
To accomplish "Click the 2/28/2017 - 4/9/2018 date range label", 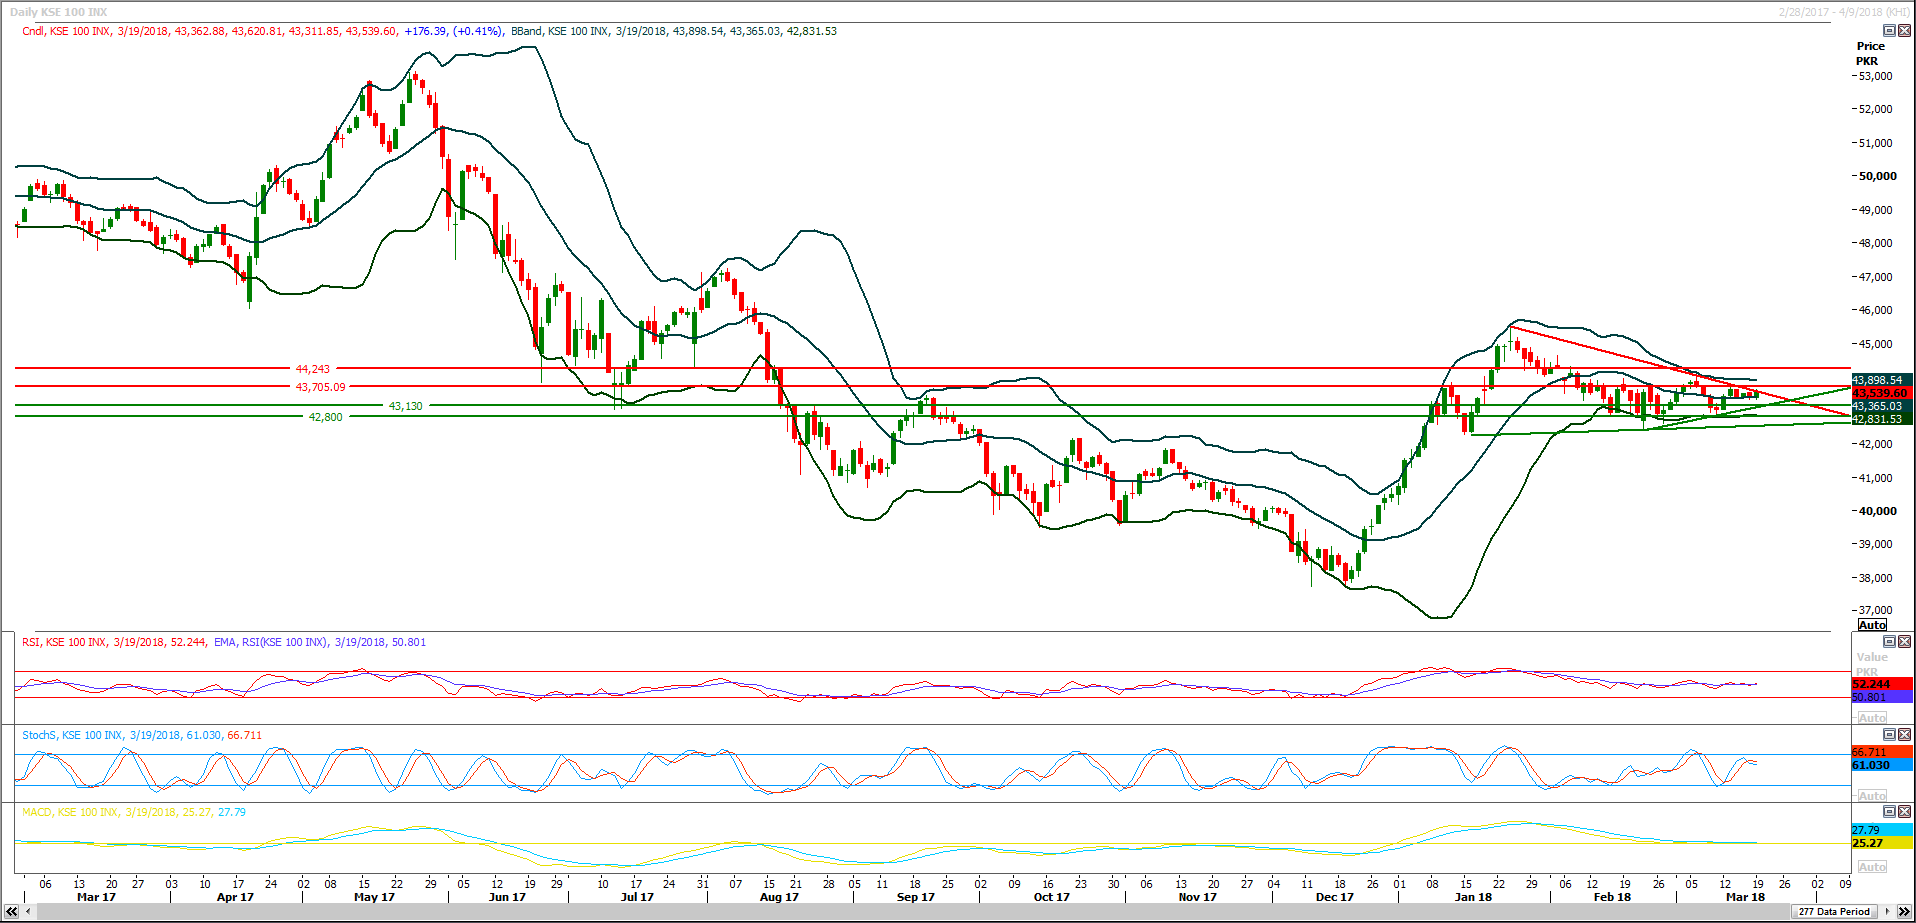I will click(x=1843, y=12).
